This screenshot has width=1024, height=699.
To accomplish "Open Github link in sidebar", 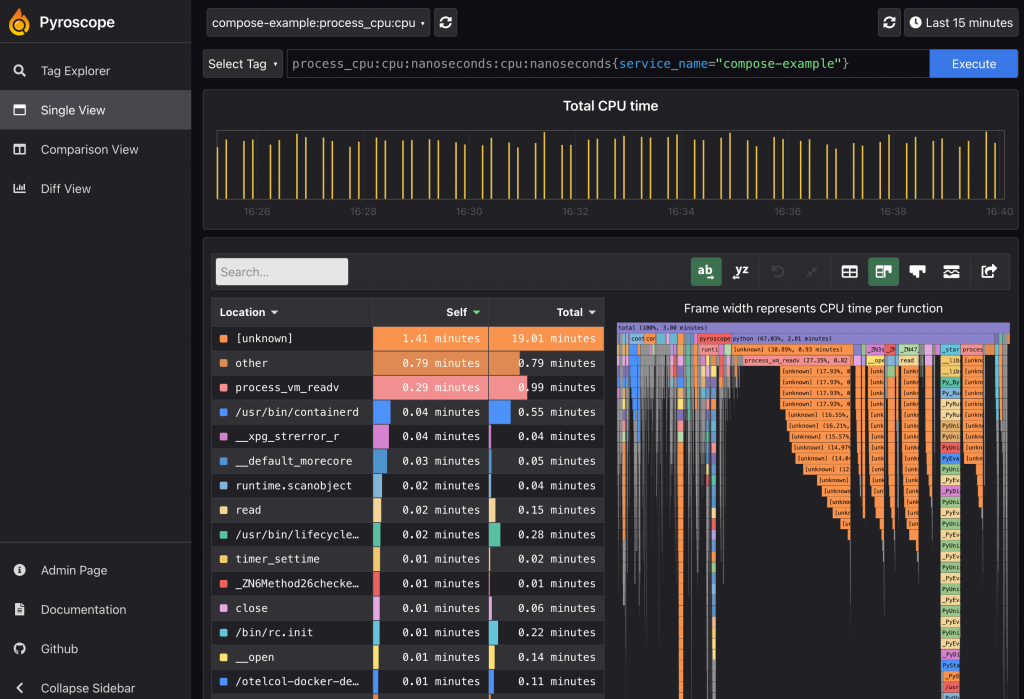I will point(95,649).
